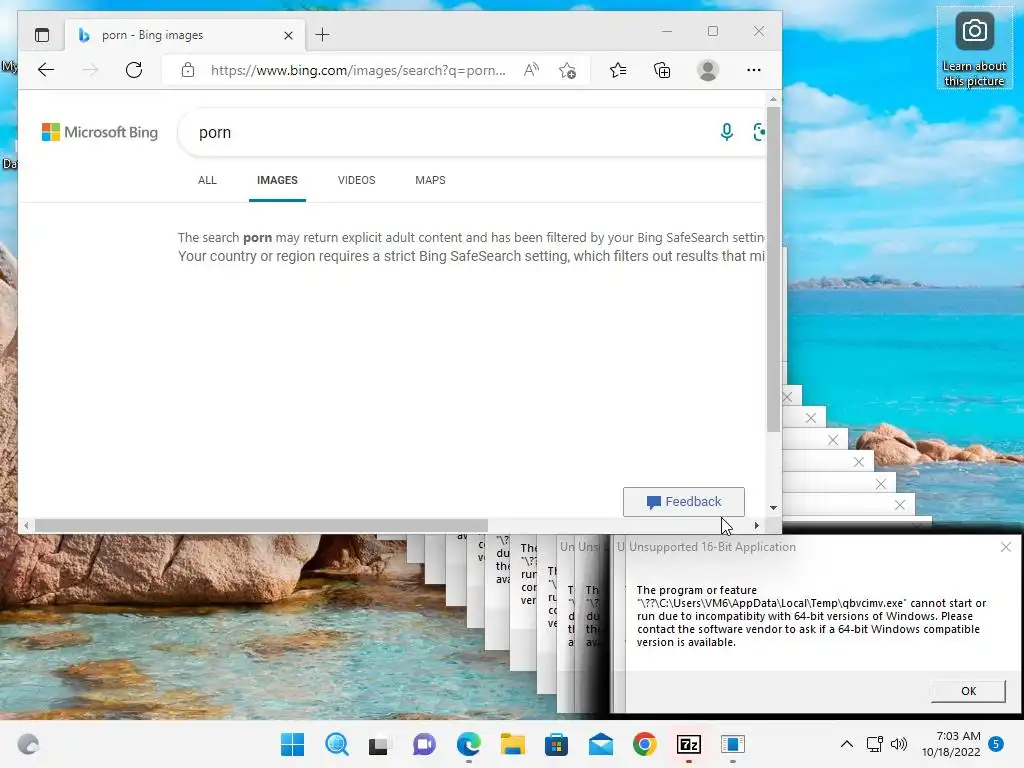This screenshot has height=768, width=1024.
Task: Close the 'porn - Bing images' tab
Action: coord(288,35)
